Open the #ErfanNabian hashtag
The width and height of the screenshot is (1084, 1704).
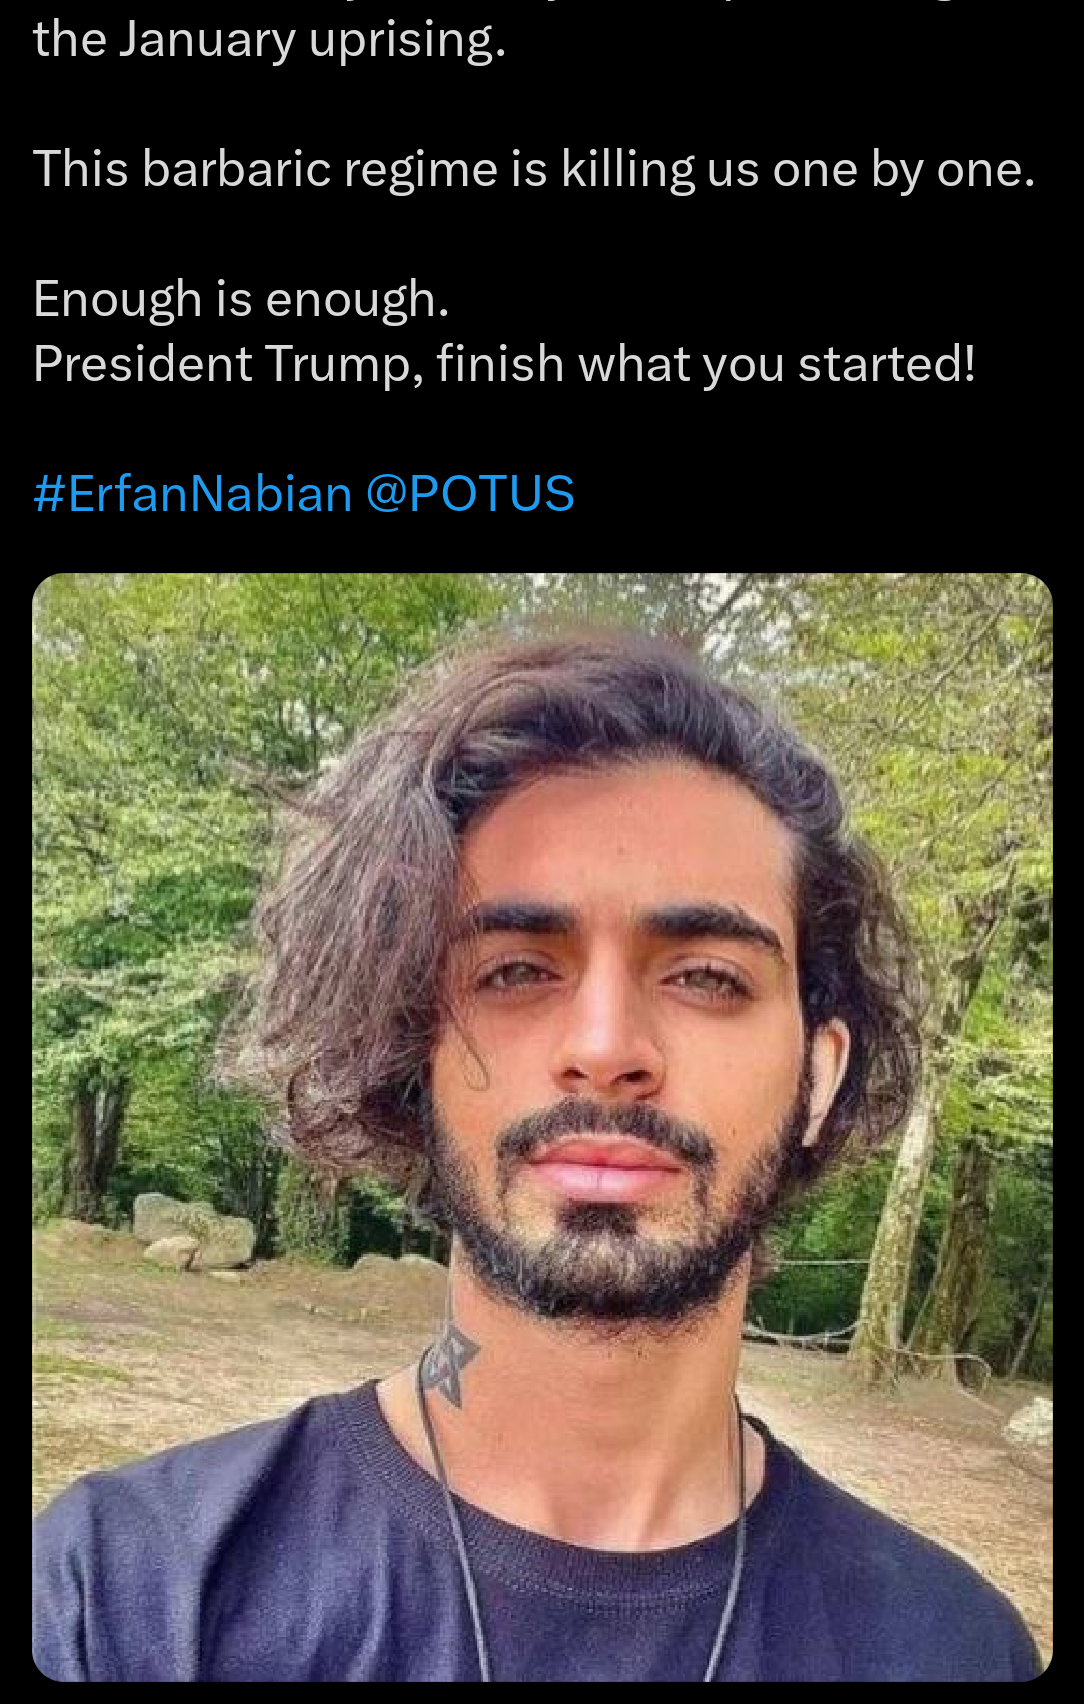192,494
